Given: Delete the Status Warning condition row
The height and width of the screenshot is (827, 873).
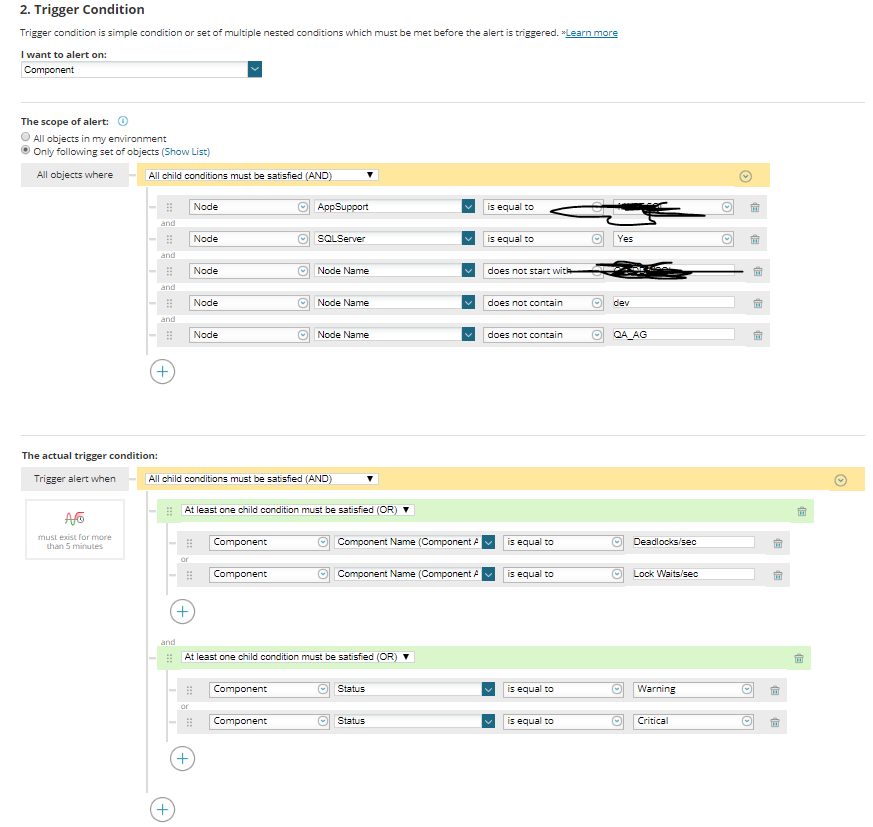Looking at the screenshot, I should [x=774, y=690].
